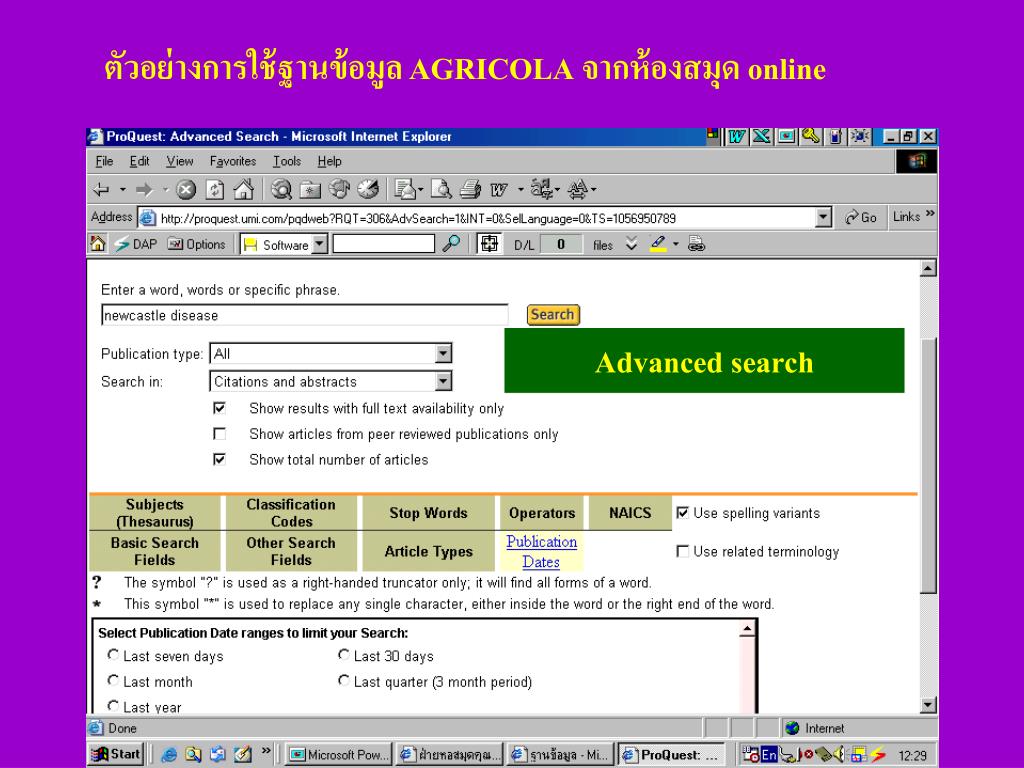Click the DAP toolbar home icon
Viewport: 1024px width, 768px height.
pyautogui.click(x=97, y=244)
